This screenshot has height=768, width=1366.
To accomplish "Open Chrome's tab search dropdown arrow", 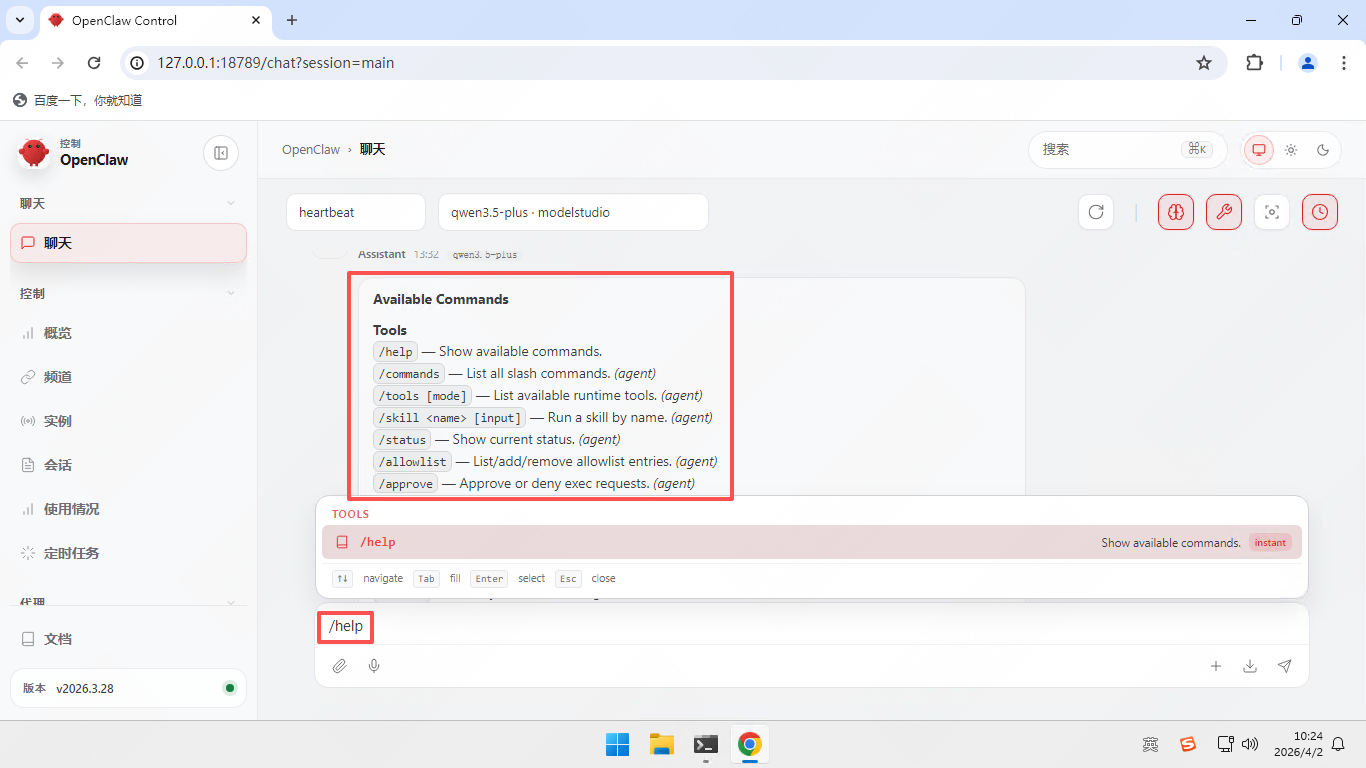I will pyautogui.click(x=20, y=20).
